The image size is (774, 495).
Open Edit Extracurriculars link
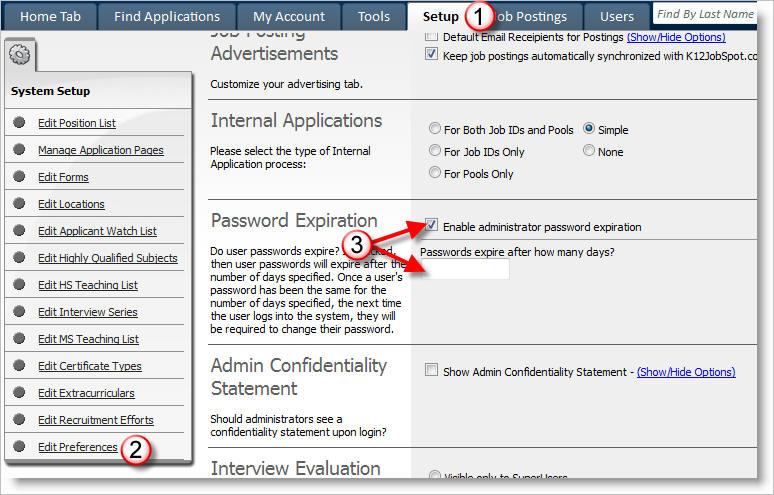point(86,393)
